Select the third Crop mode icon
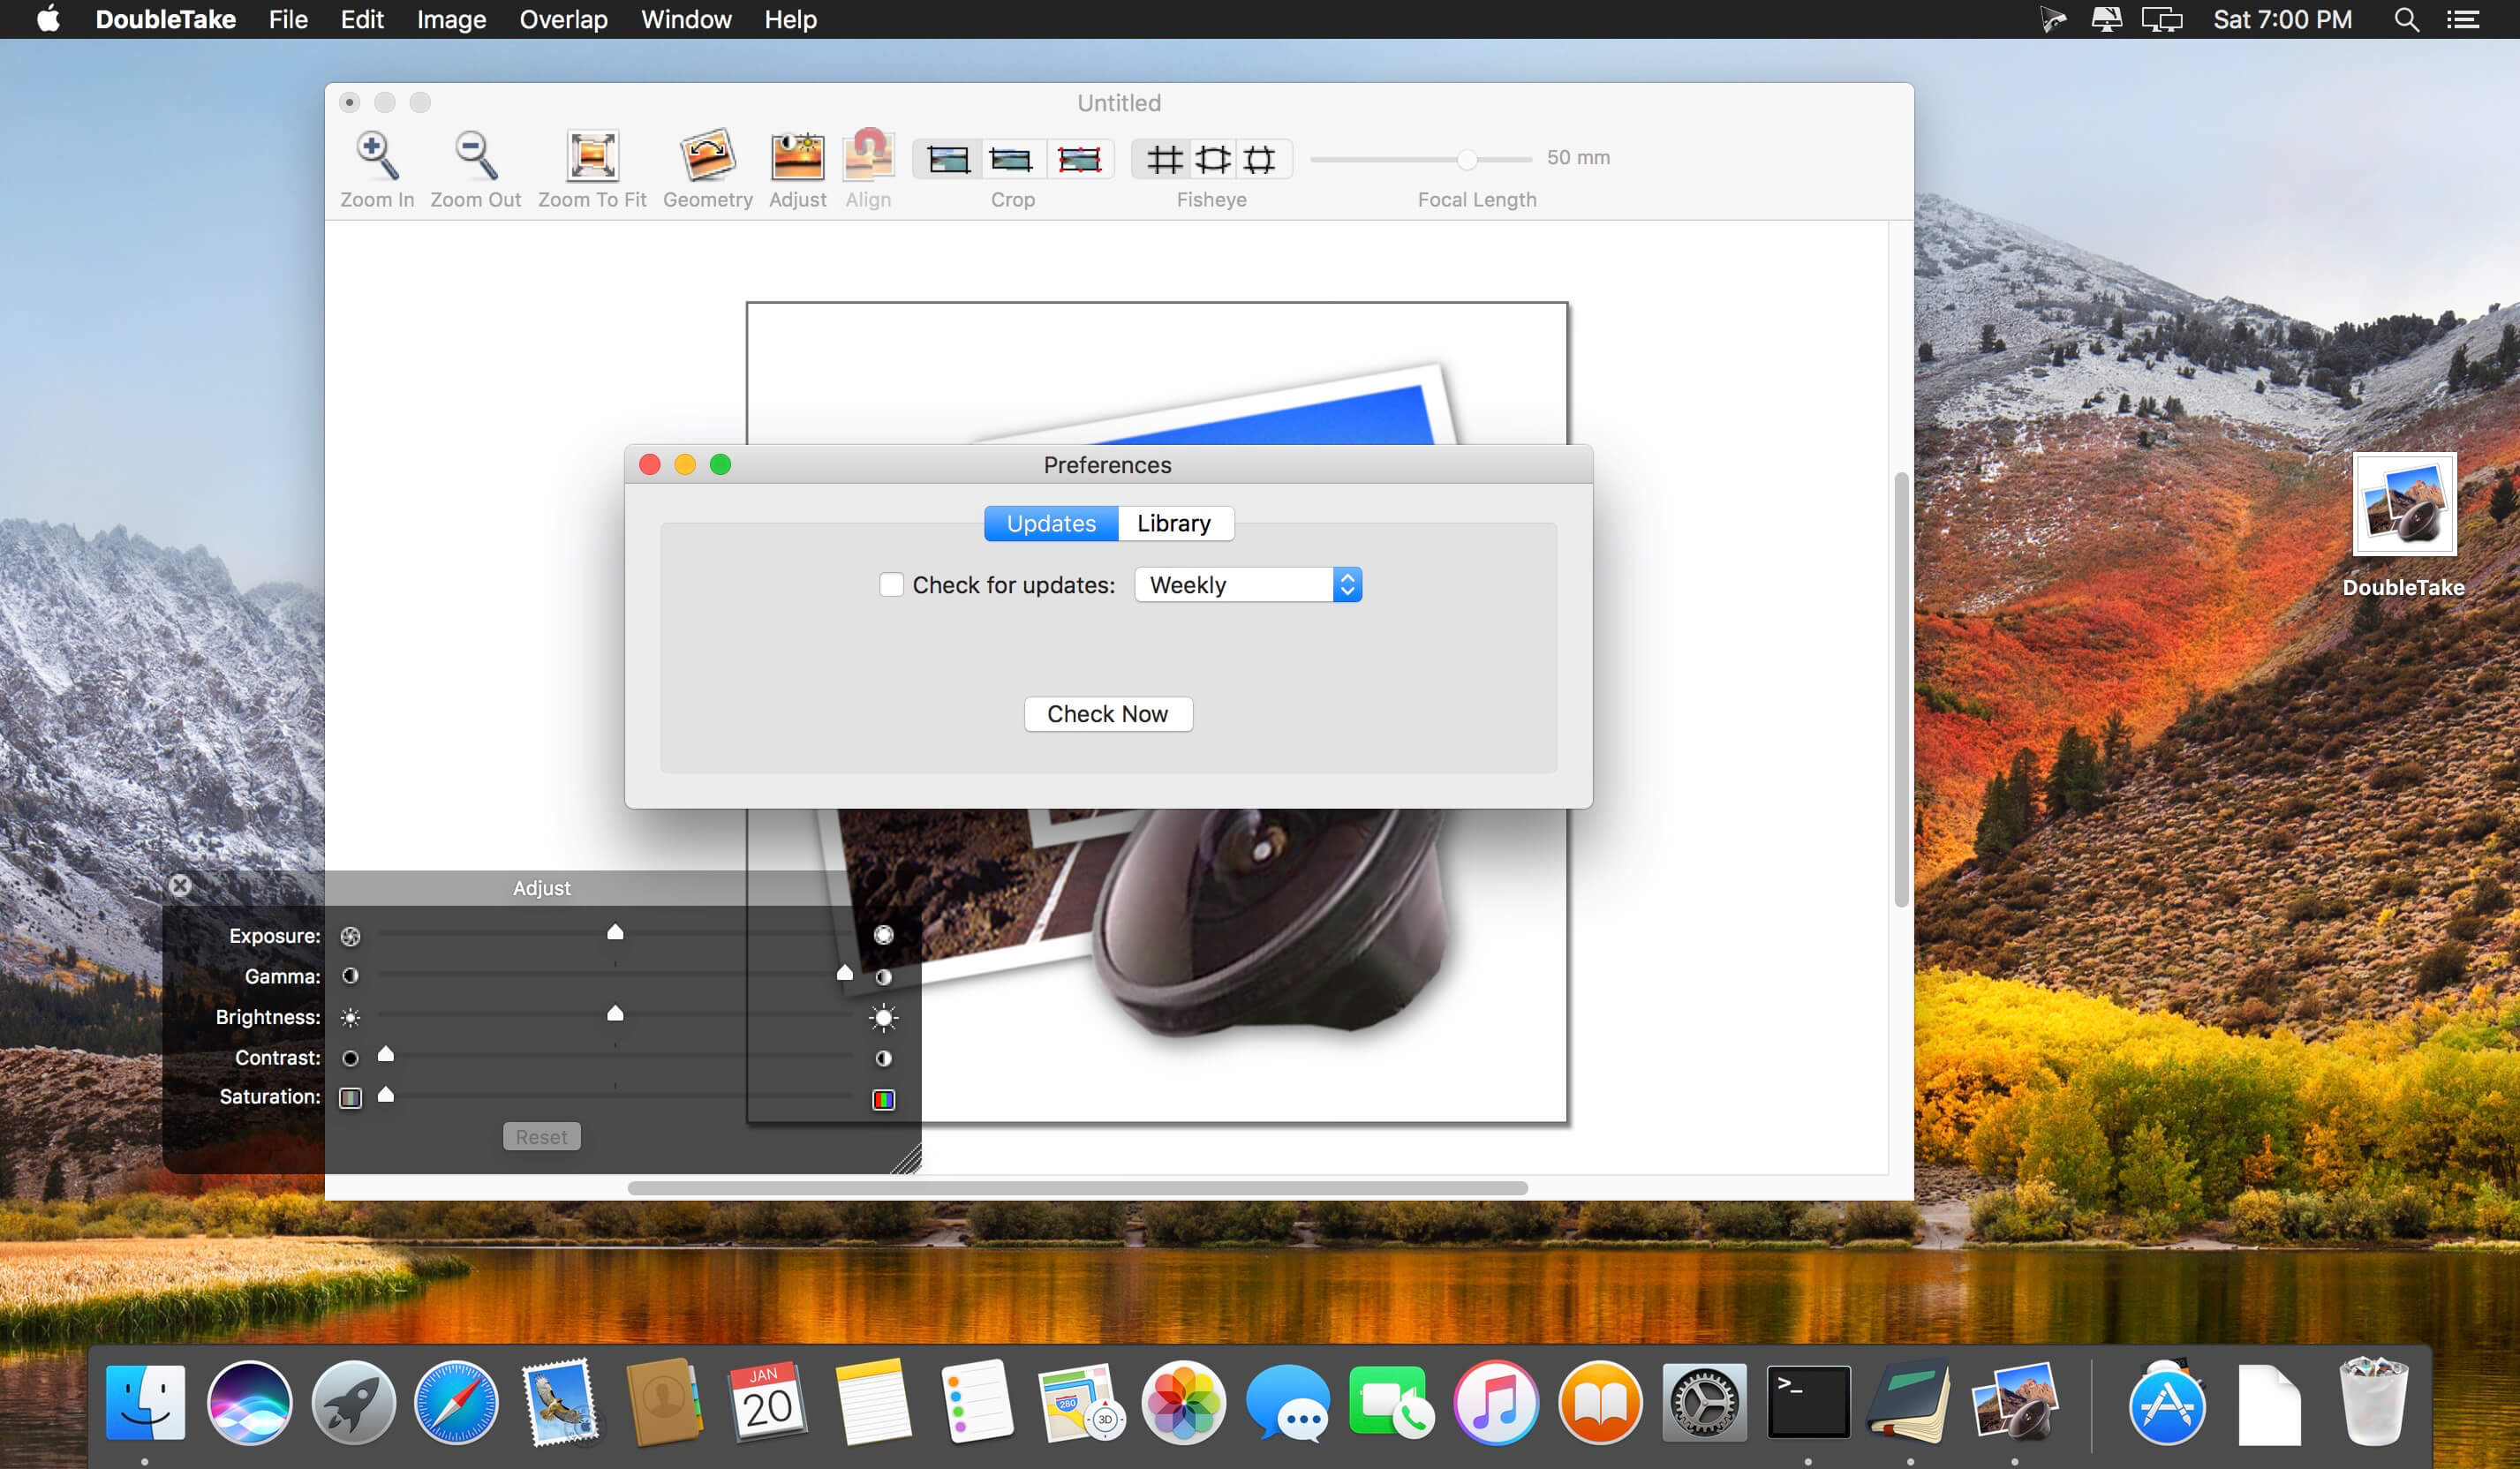Image resolution: width=2520 pixels, height=1469 pixels. [x=1079, y=159]
